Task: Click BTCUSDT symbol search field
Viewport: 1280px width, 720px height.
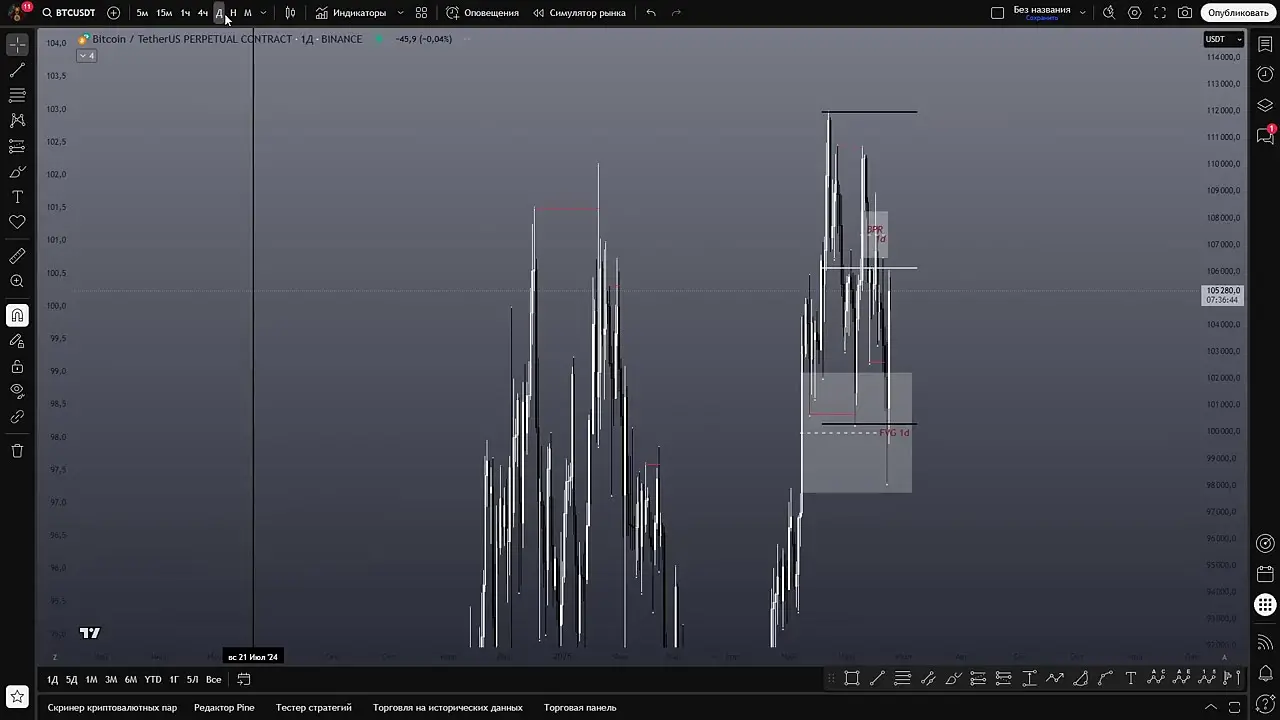Action: [x=68, y=13]
